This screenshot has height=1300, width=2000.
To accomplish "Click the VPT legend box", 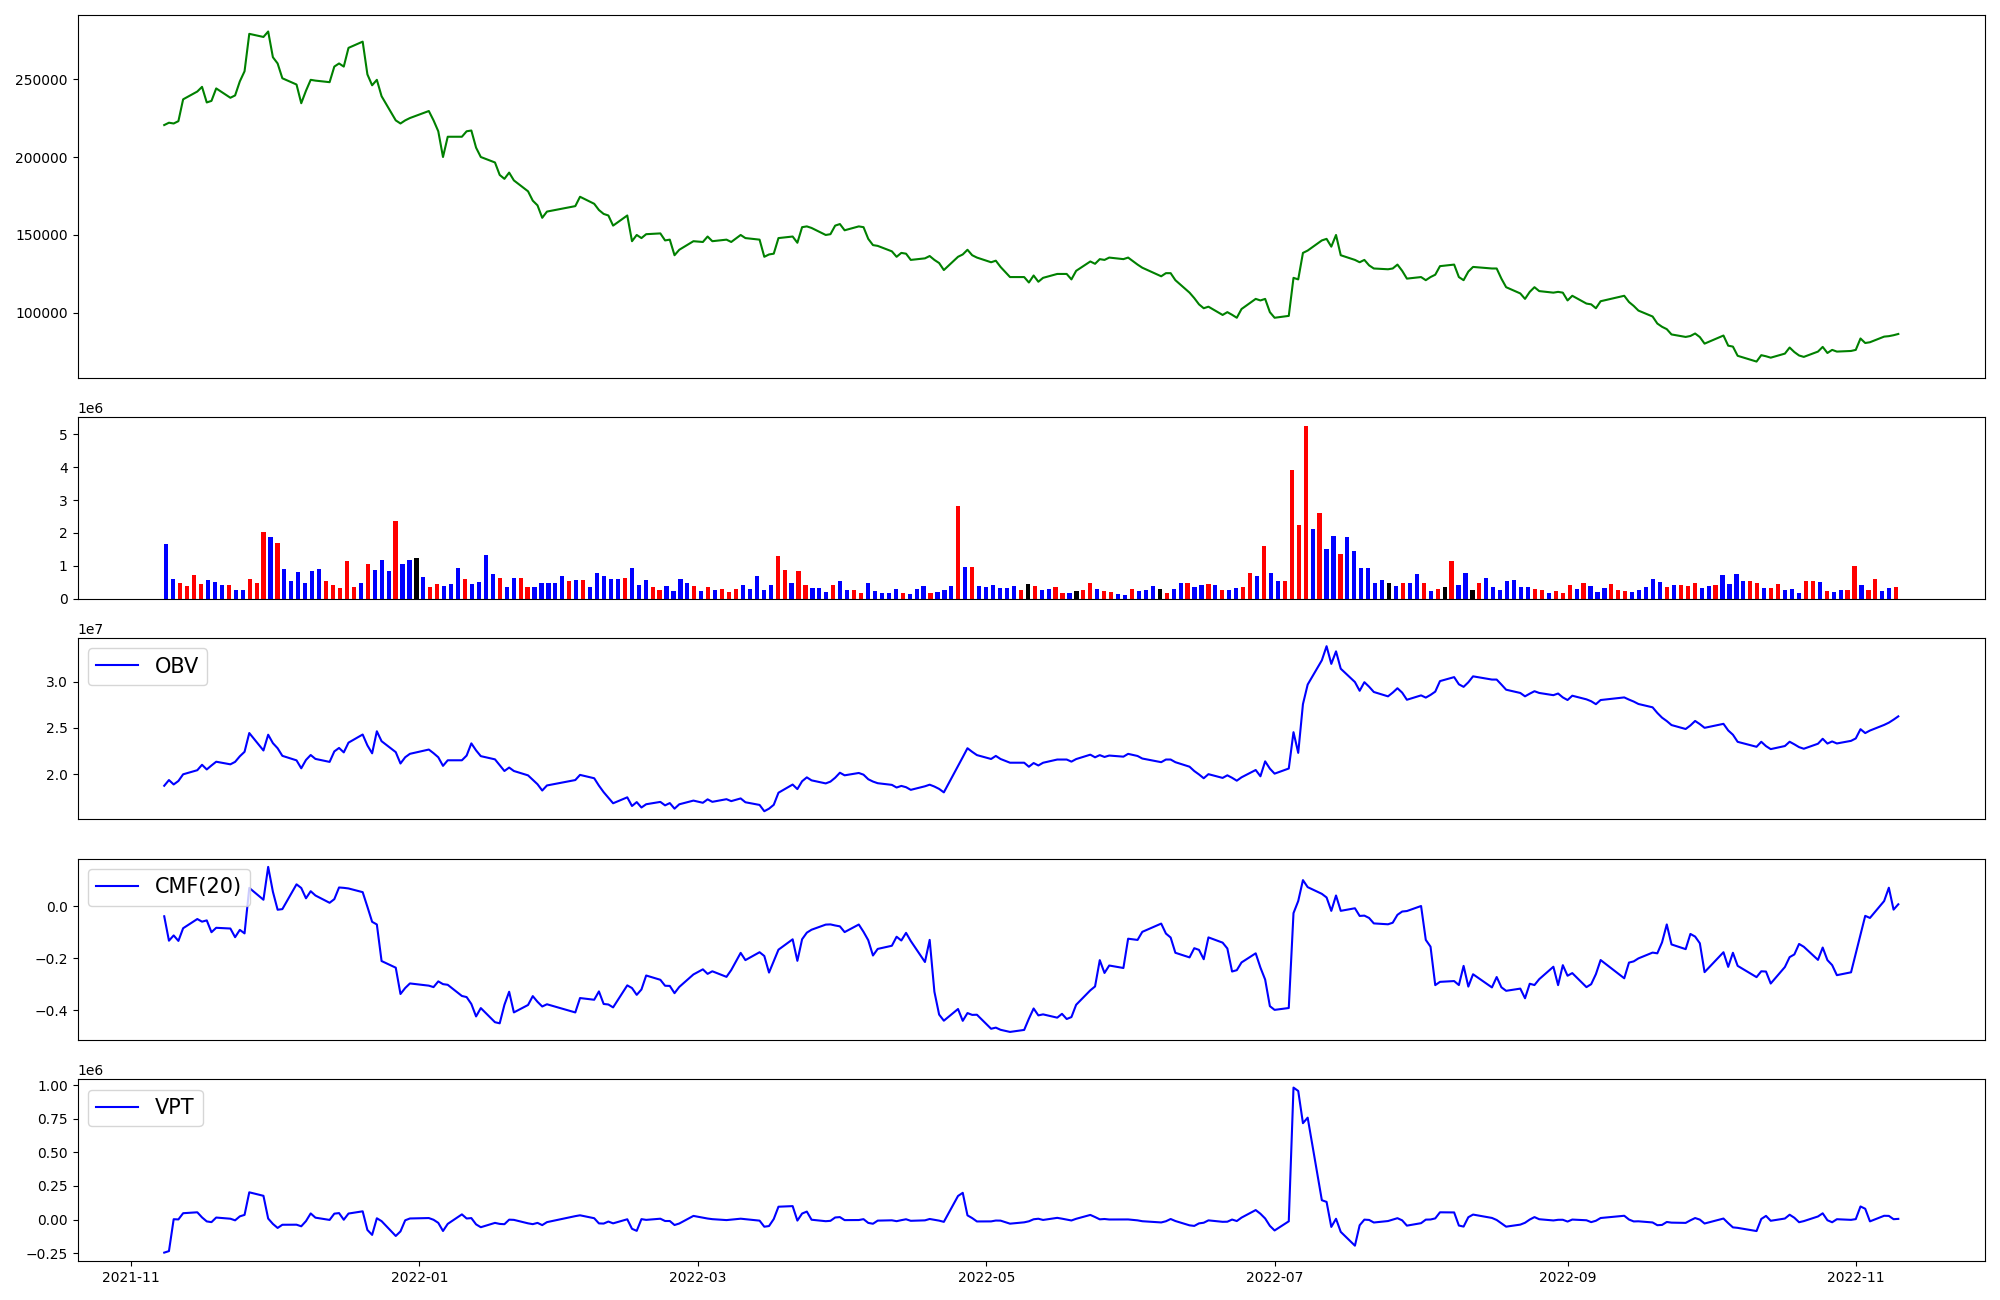I will coord(146,1107).
